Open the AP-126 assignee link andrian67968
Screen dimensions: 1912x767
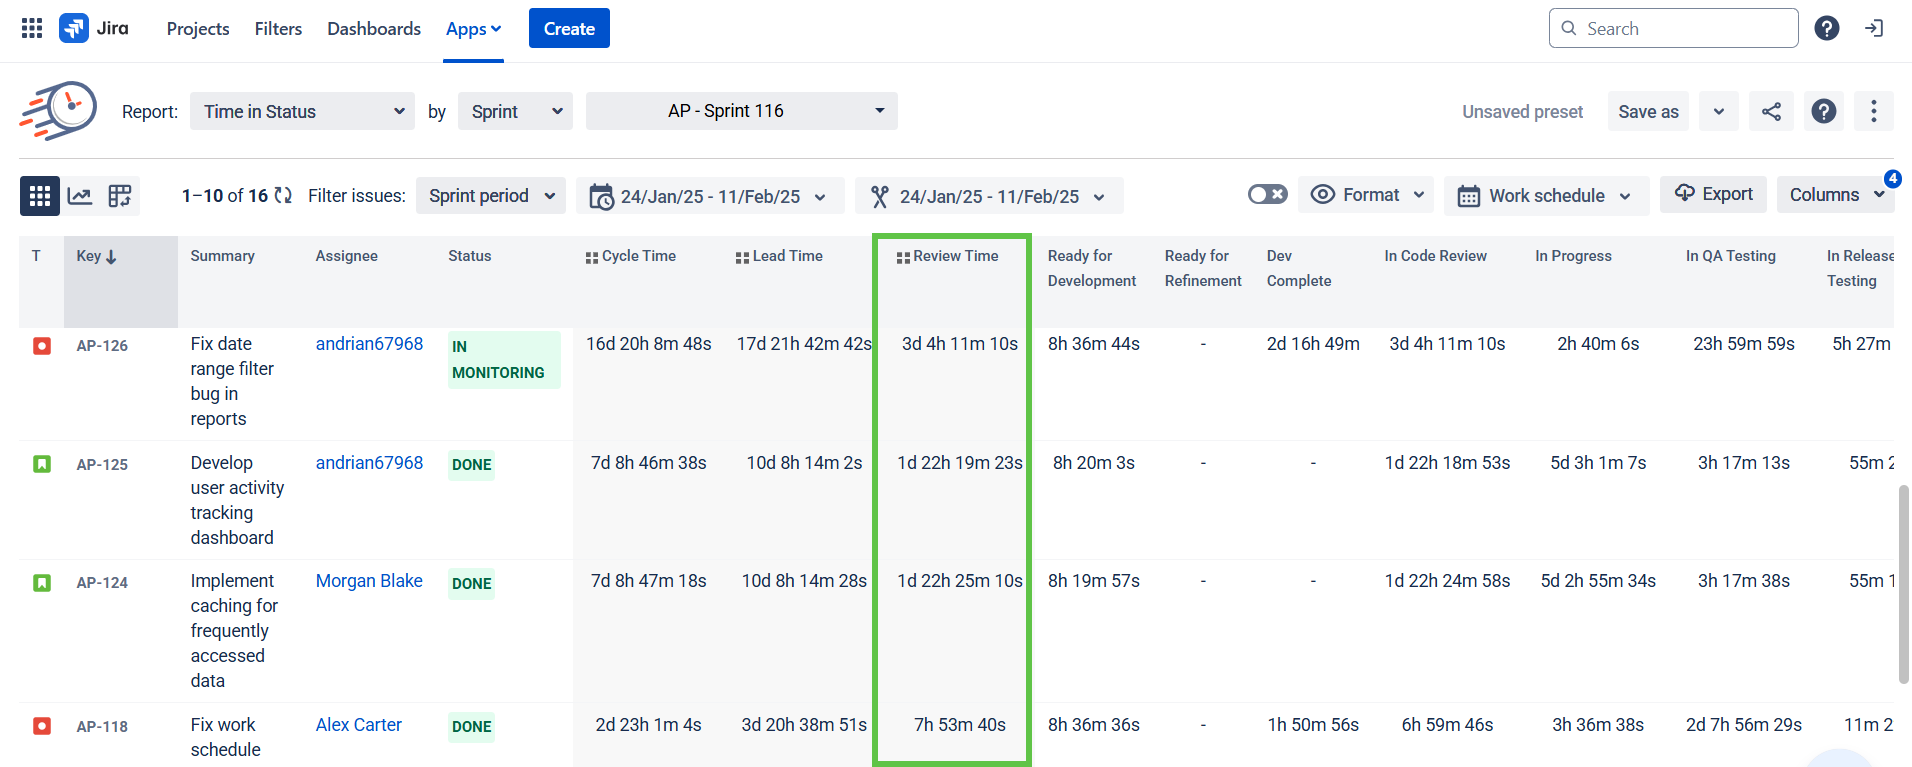369,344
